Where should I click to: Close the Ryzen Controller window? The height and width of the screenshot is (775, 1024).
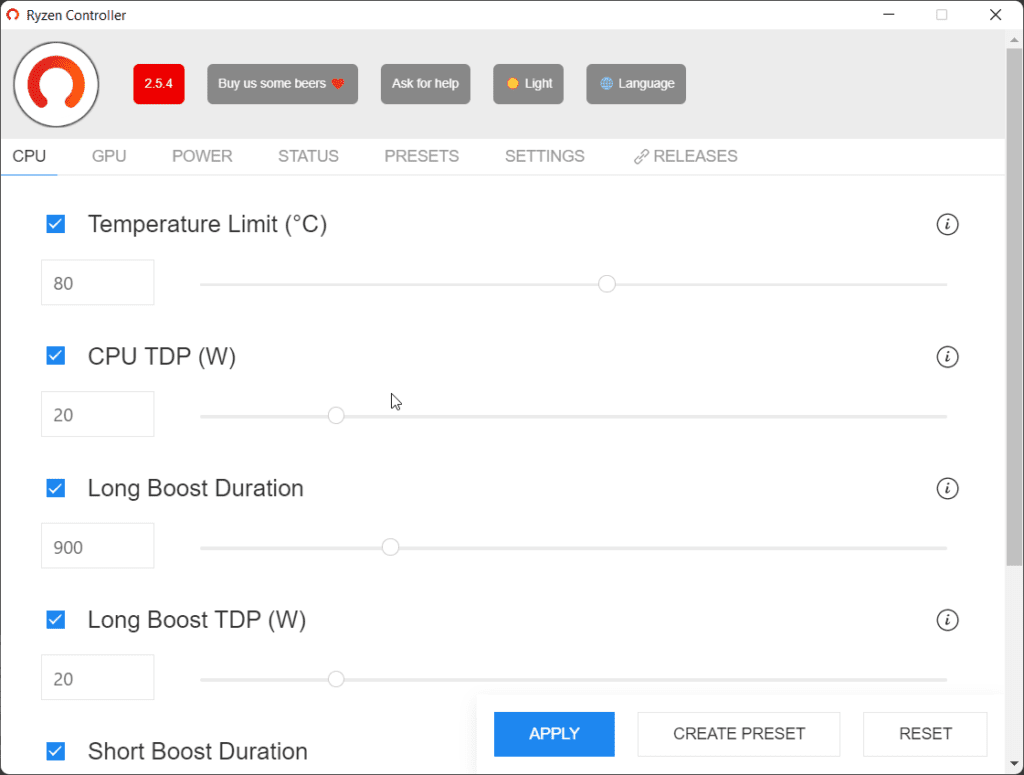point(995,14)
